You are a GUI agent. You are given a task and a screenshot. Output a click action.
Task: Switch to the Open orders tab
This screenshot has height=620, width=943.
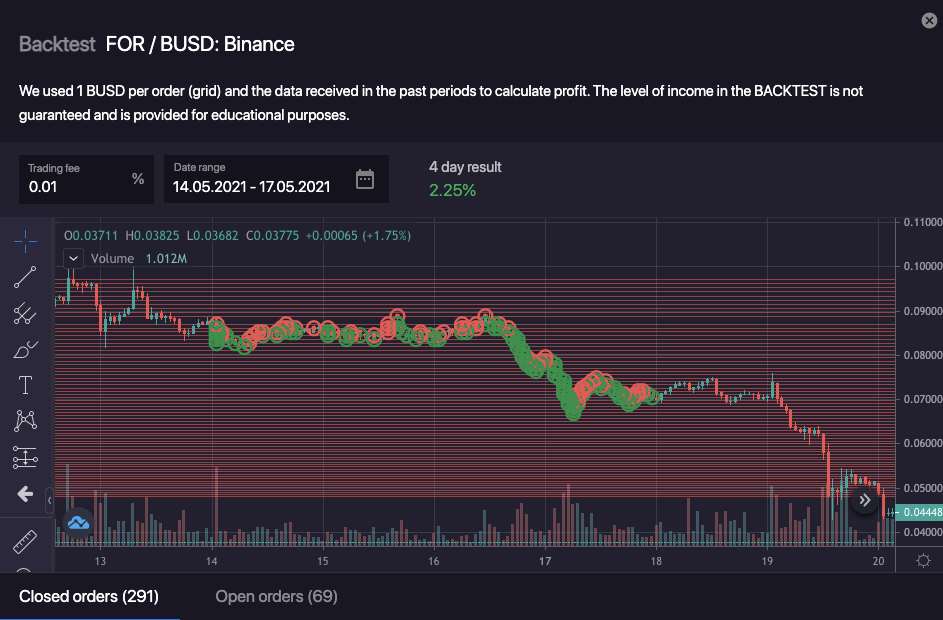click(276, 597)
